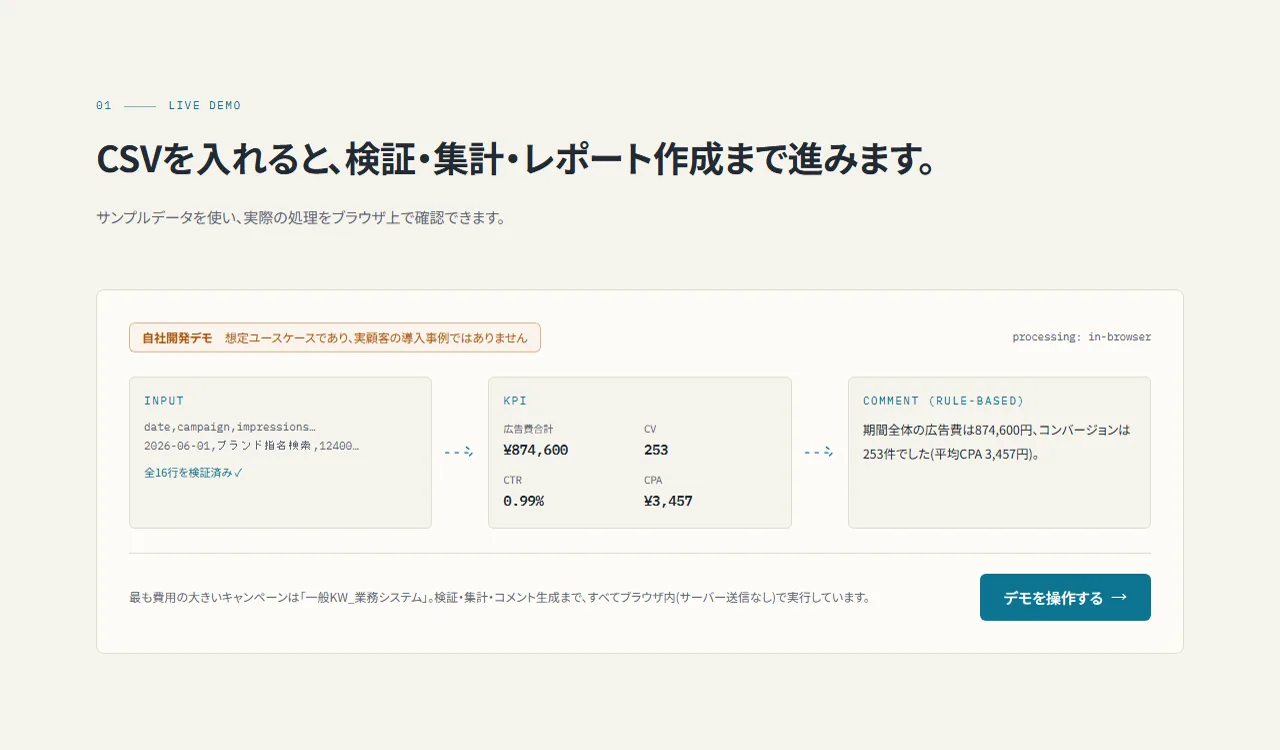Click the processing: in-browser label
Screen dimensions: 1280x750
[x=1081, y=337]
